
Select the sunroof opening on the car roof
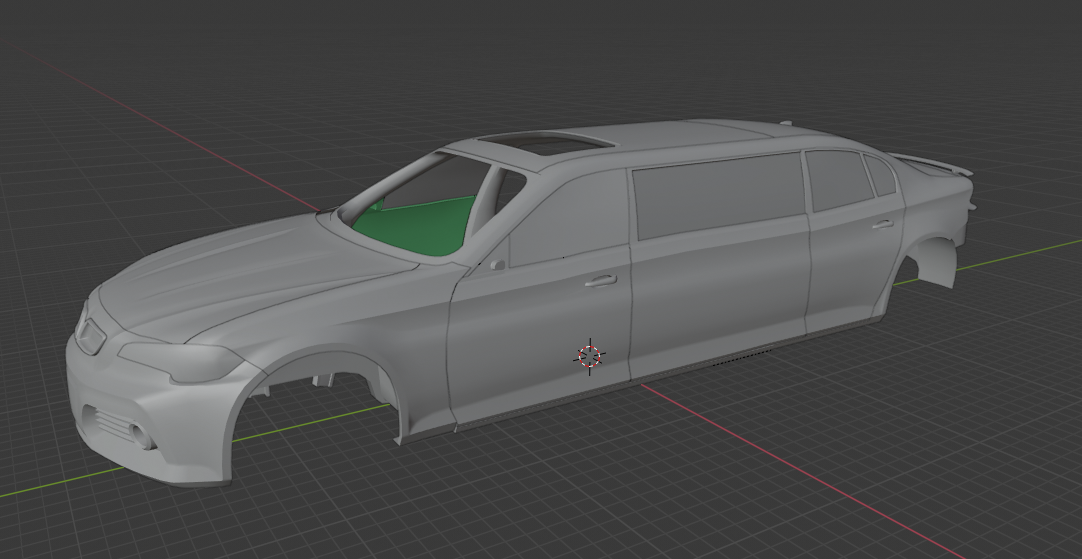click(545, 143)
